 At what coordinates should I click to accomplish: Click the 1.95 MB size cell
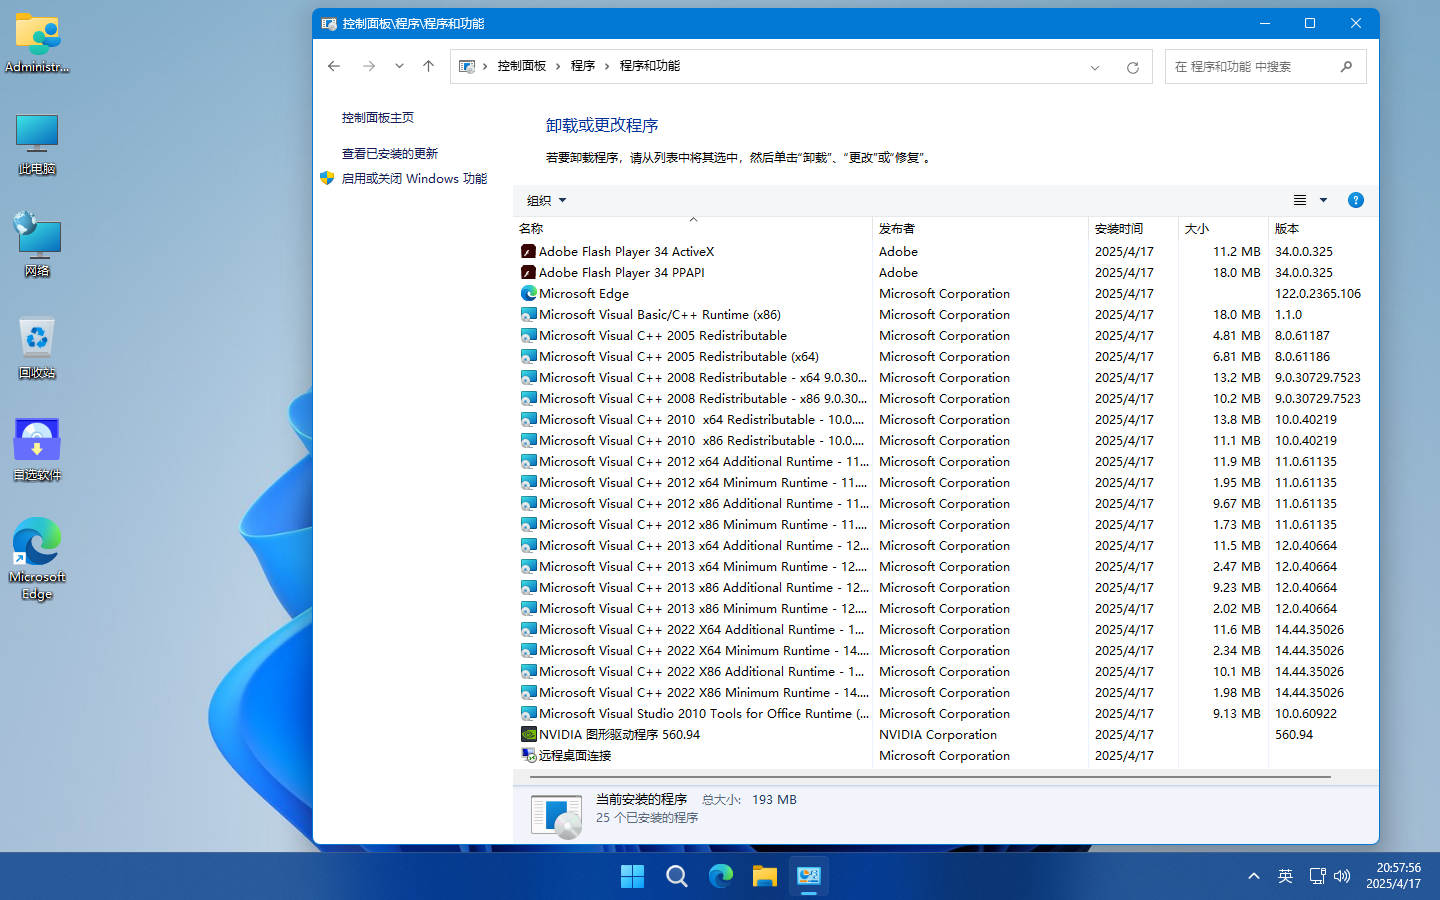[x=1236, y=482]
